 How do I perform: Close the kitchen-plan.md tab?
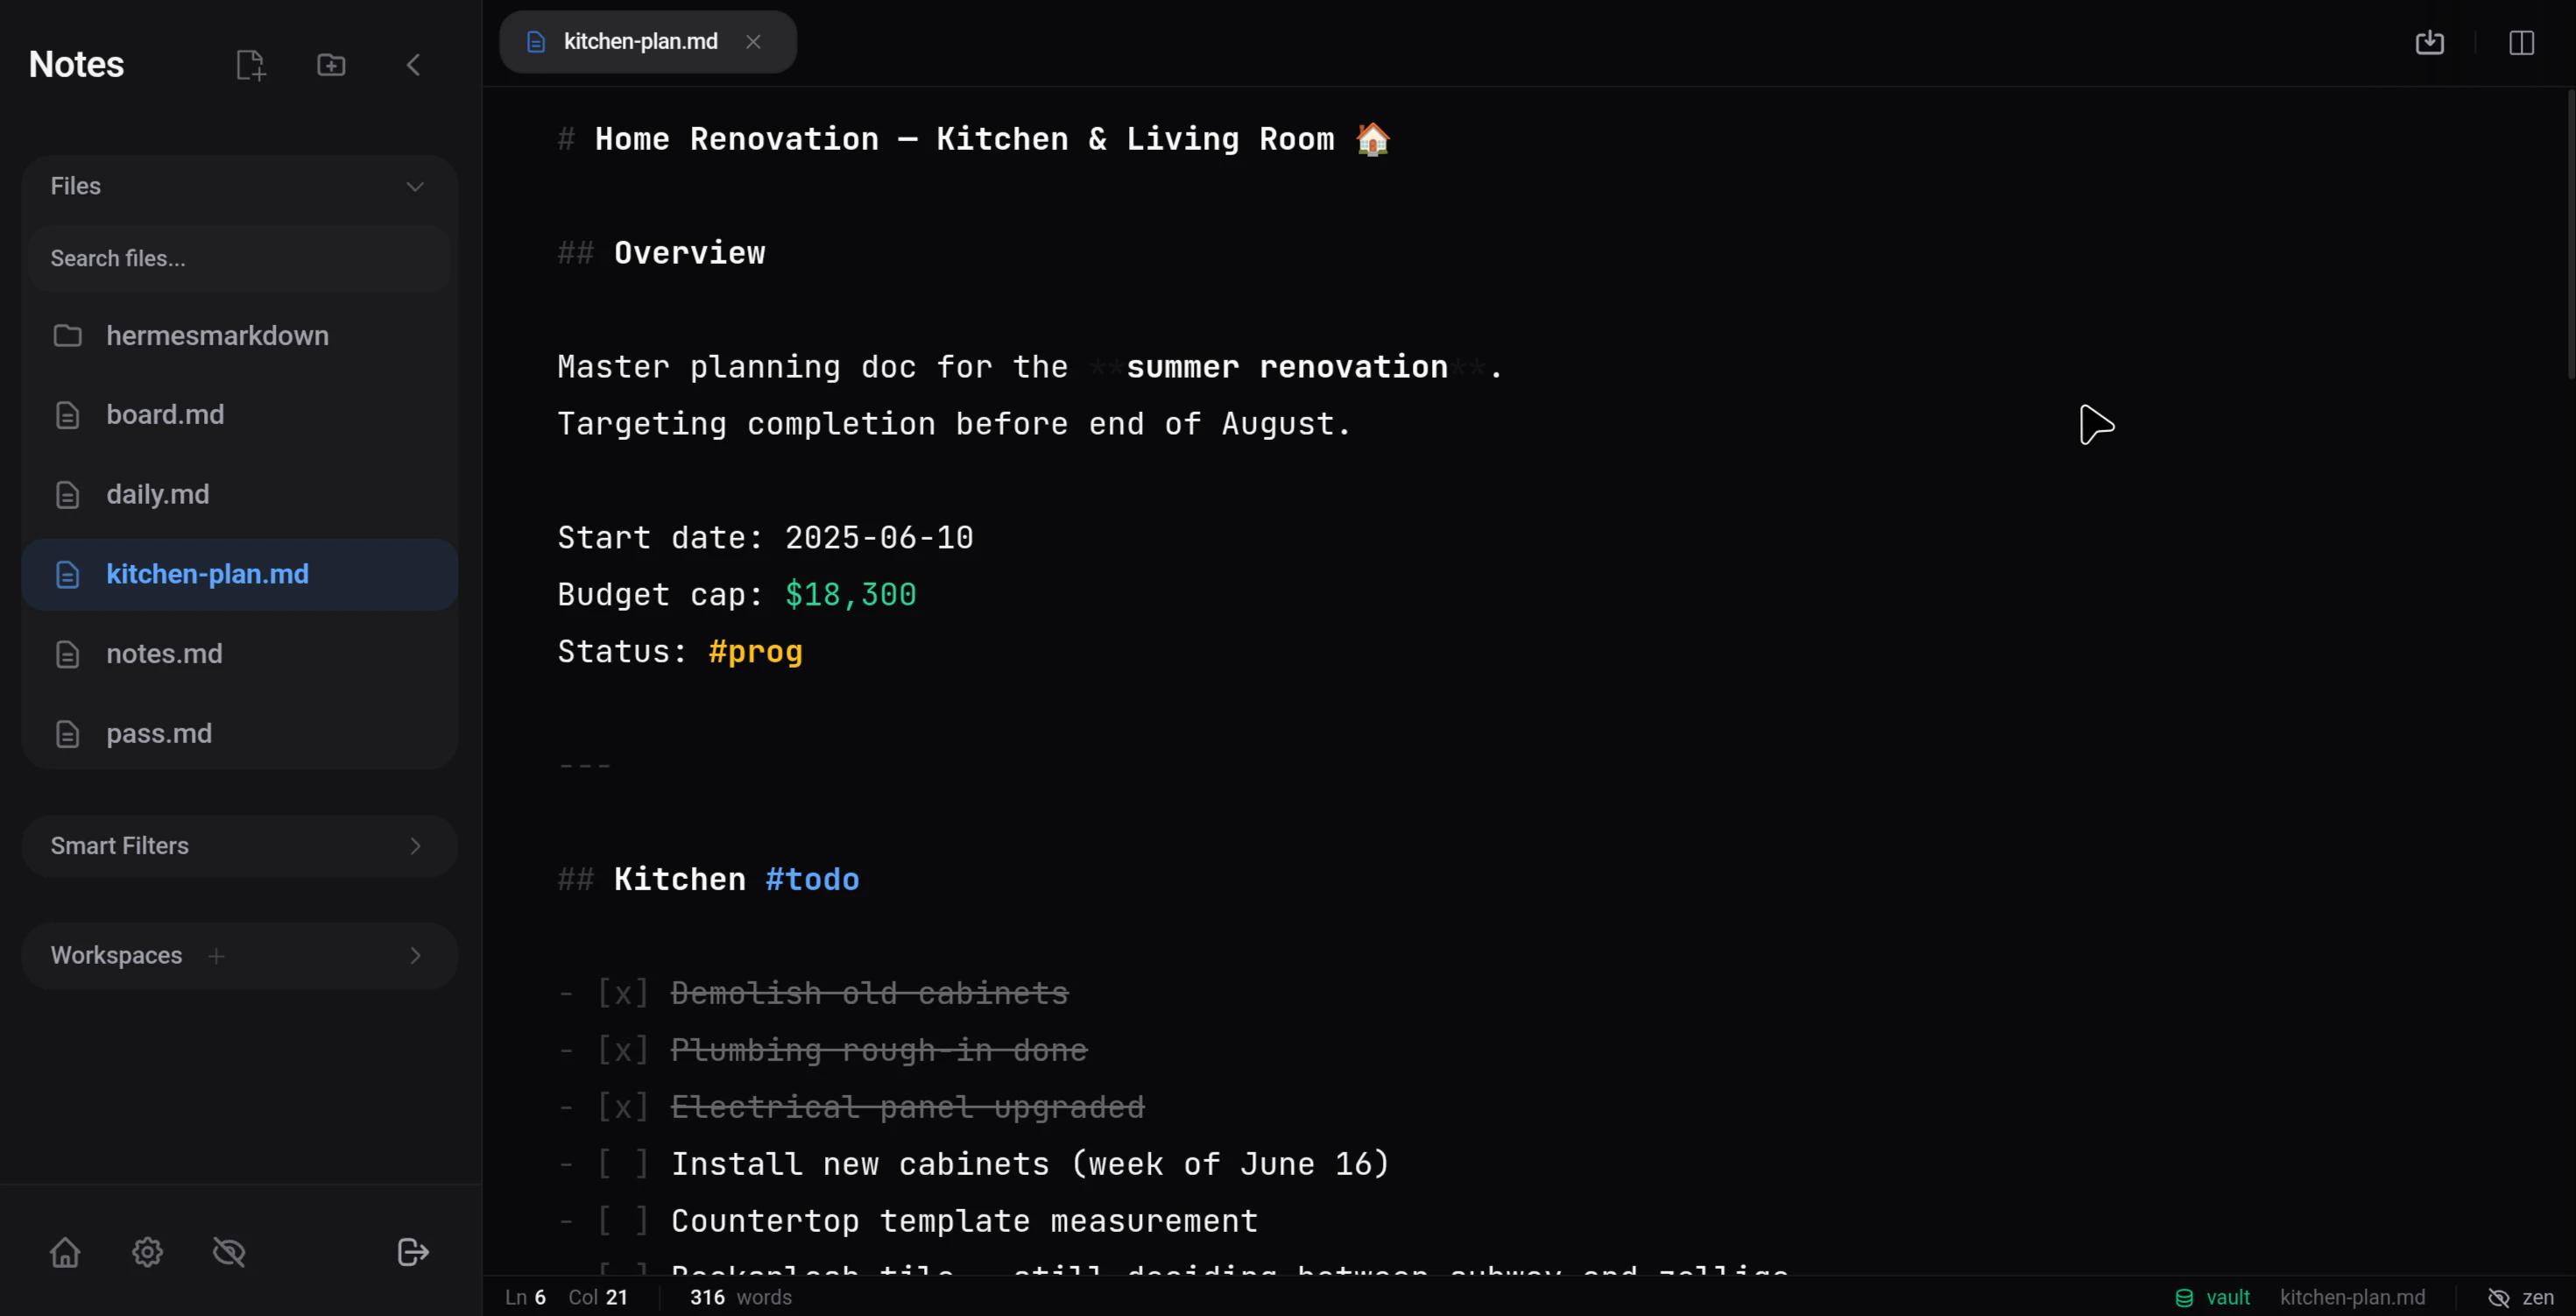[x=753, y=42]
